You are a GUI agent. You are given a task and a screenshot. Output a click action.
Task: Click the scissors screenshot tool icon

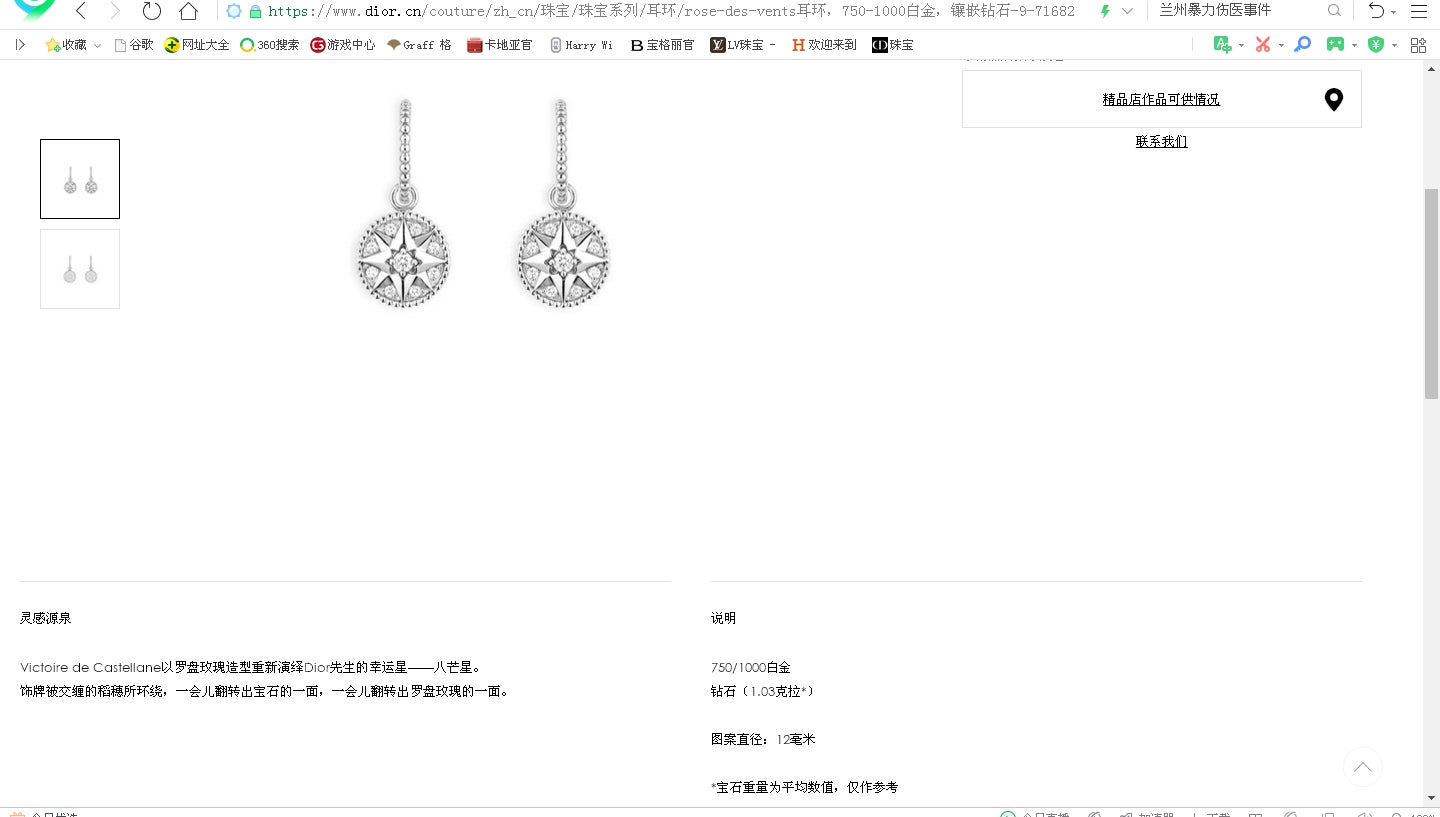tap(1263, 44)
